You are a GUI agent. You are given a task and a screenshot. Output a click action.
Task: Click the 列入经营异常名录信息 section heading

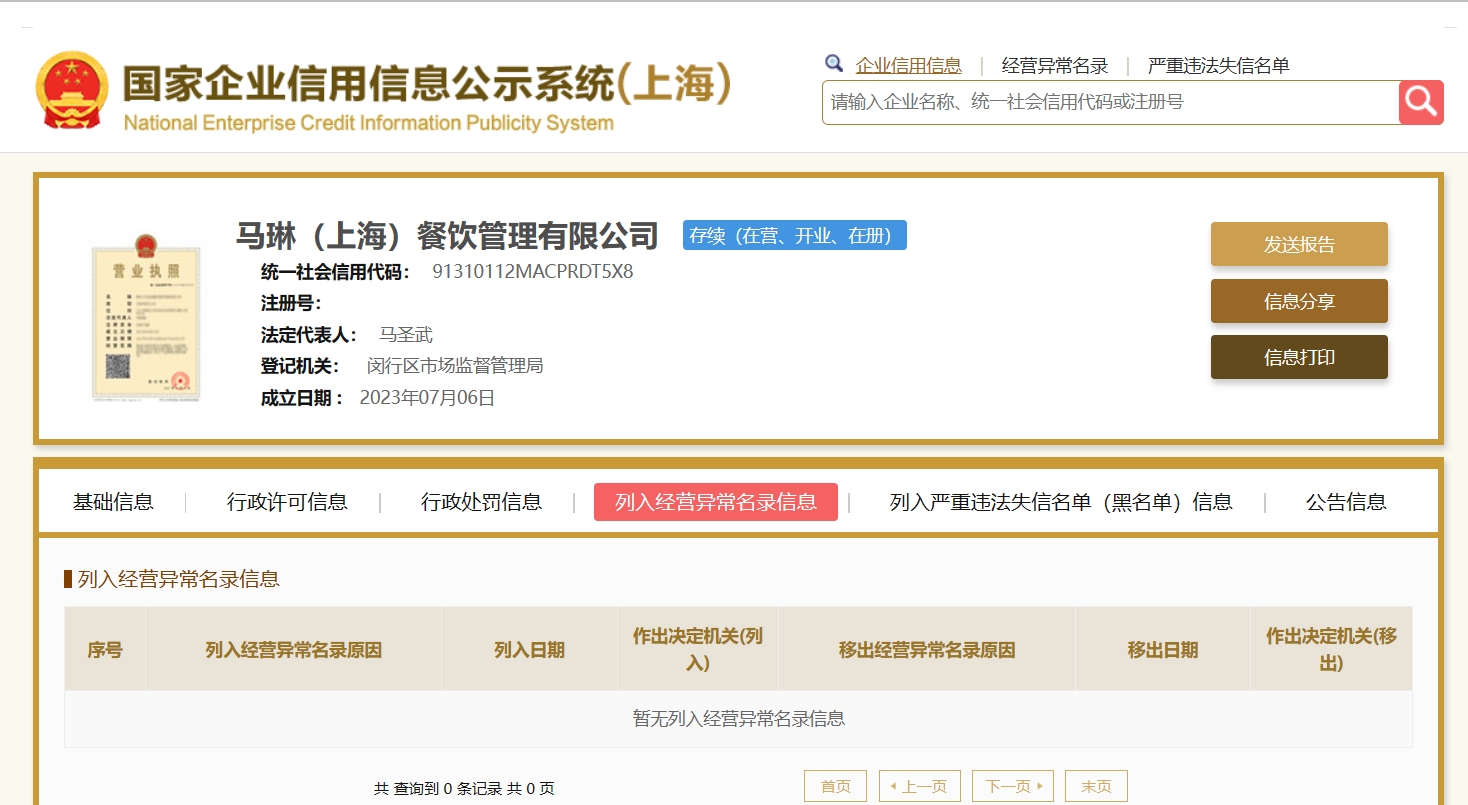point(179,579)
